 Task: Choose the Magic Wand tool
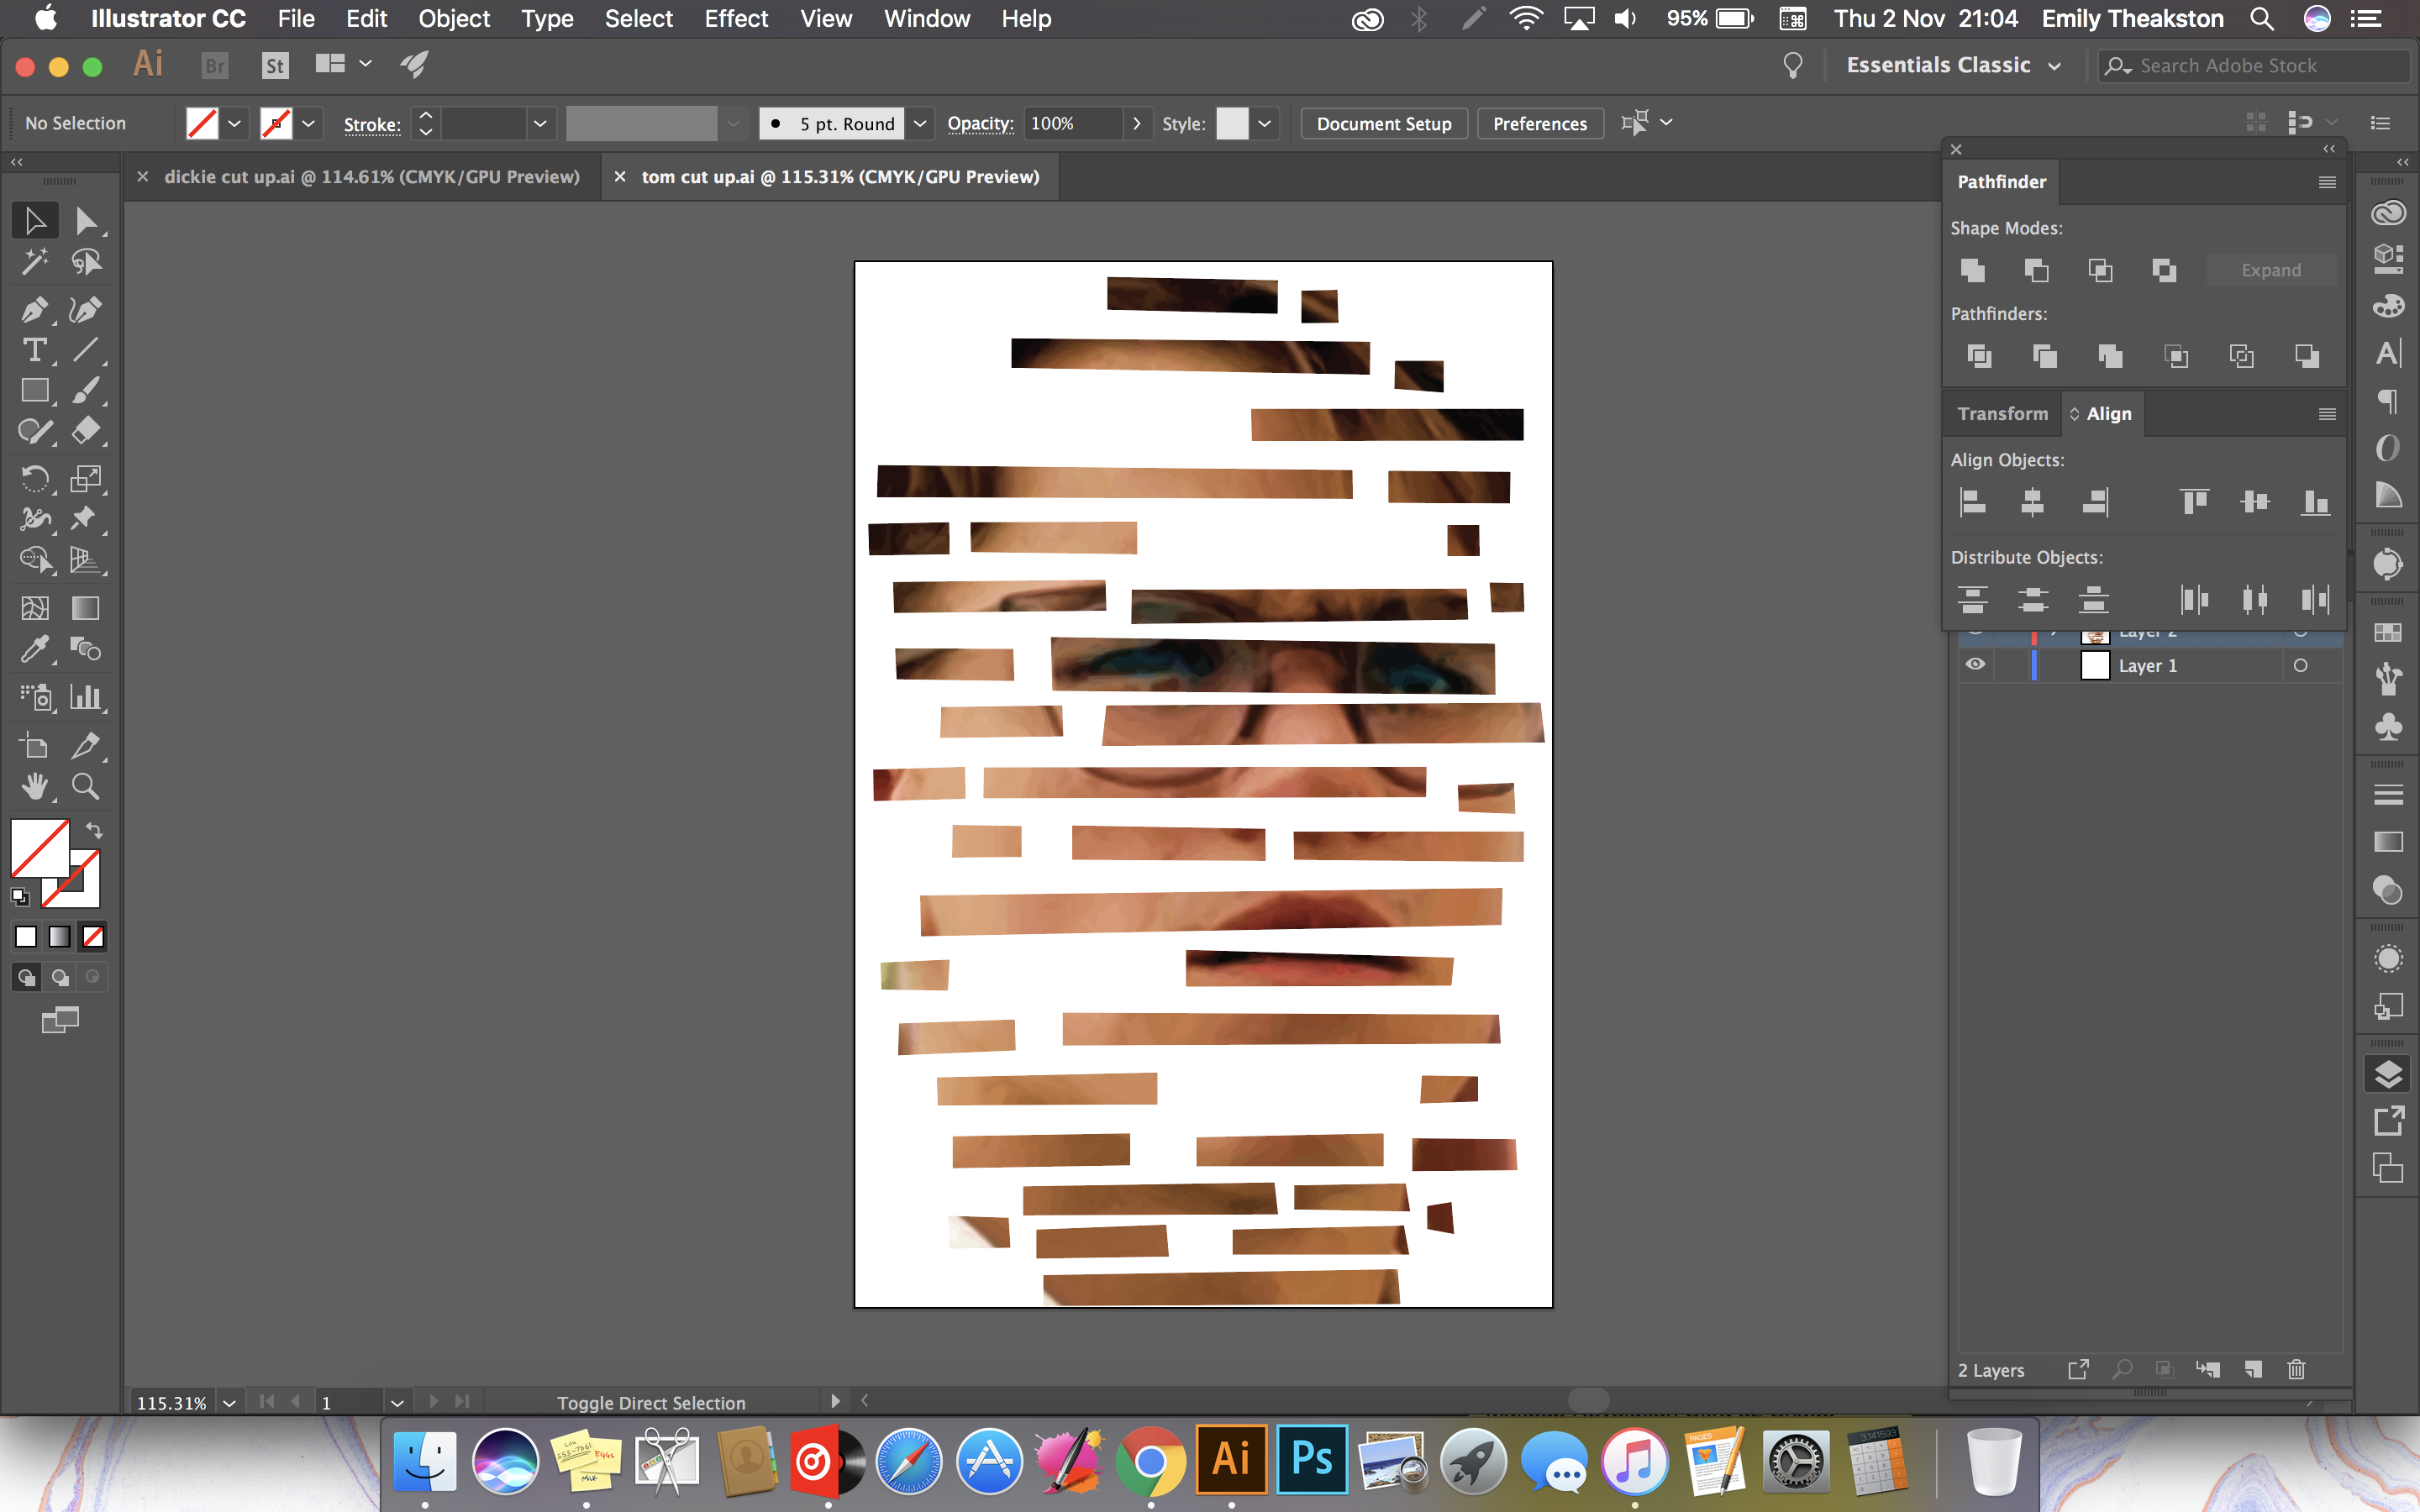point(34,262)
